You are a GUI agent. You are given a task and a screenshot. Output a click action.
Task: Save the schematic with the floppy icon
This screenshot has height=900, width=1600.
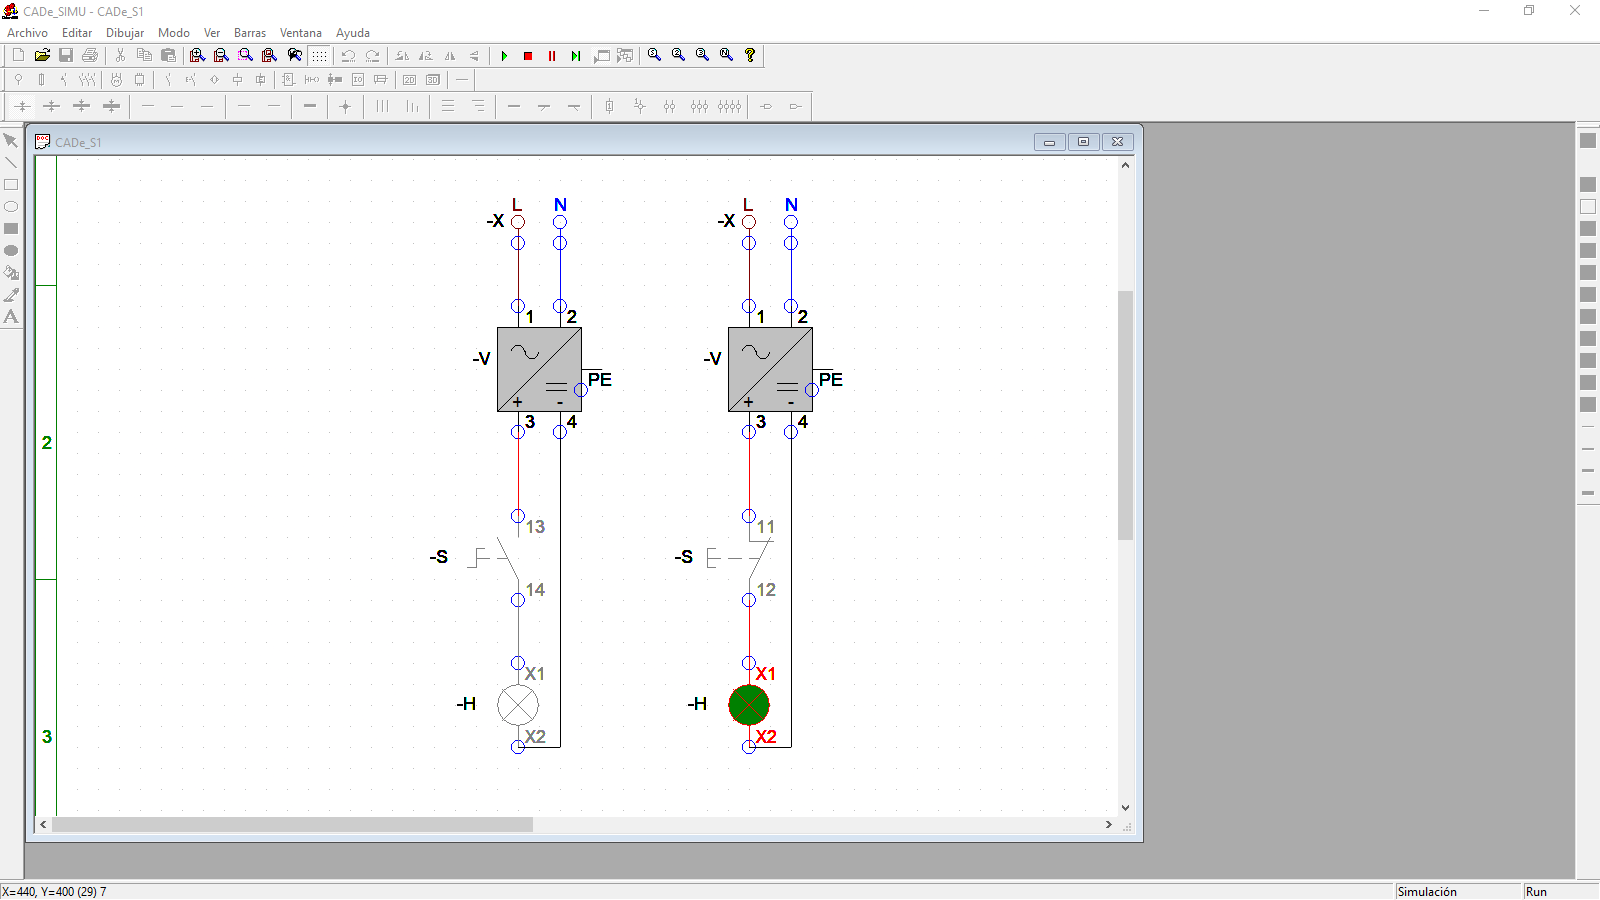click(66, 55)
